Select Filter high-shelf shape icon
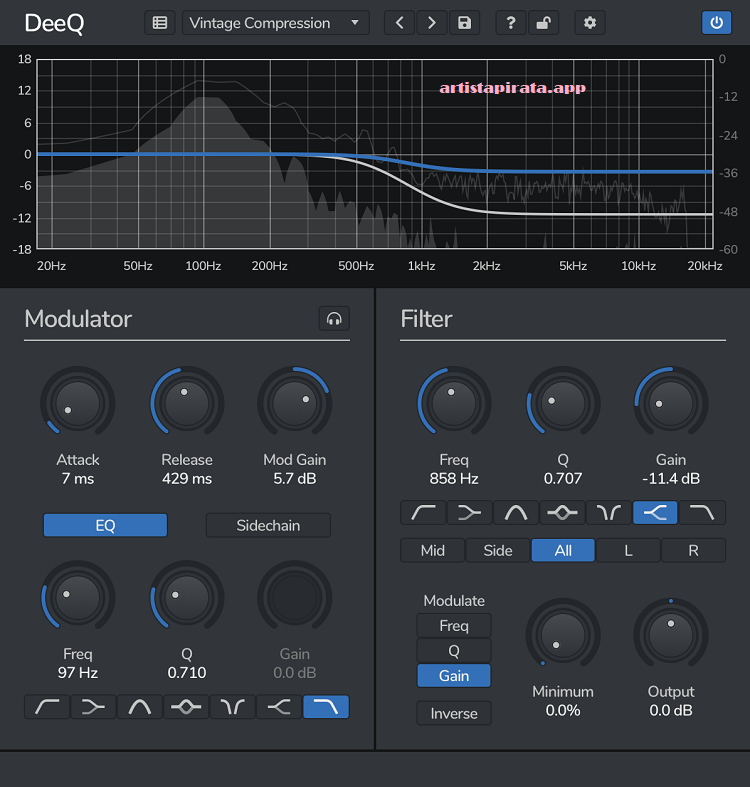750x787 pixels. (x=655, y=512)
